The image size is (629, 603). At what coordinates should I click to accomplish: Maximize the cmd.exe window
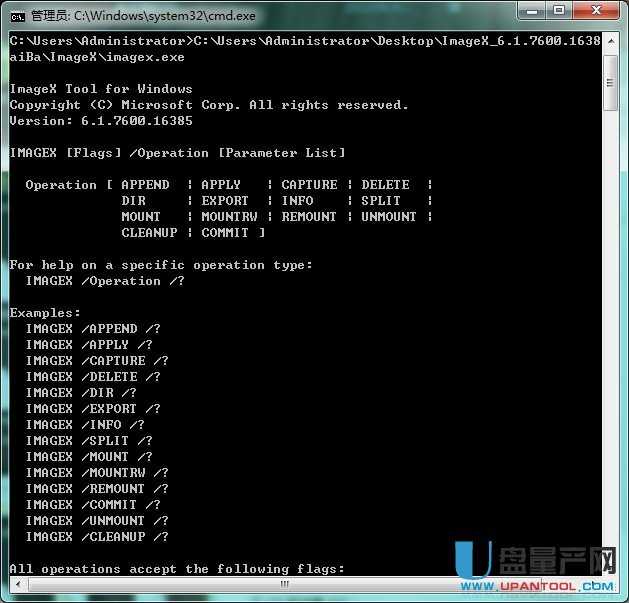pos(558,12)
